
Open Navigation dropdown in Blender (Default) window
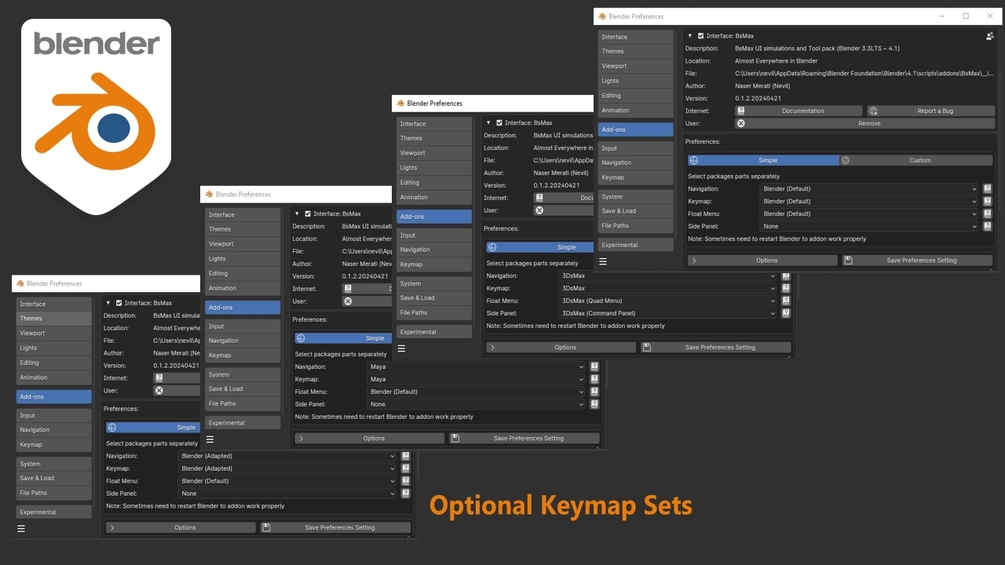pos(869,189)
